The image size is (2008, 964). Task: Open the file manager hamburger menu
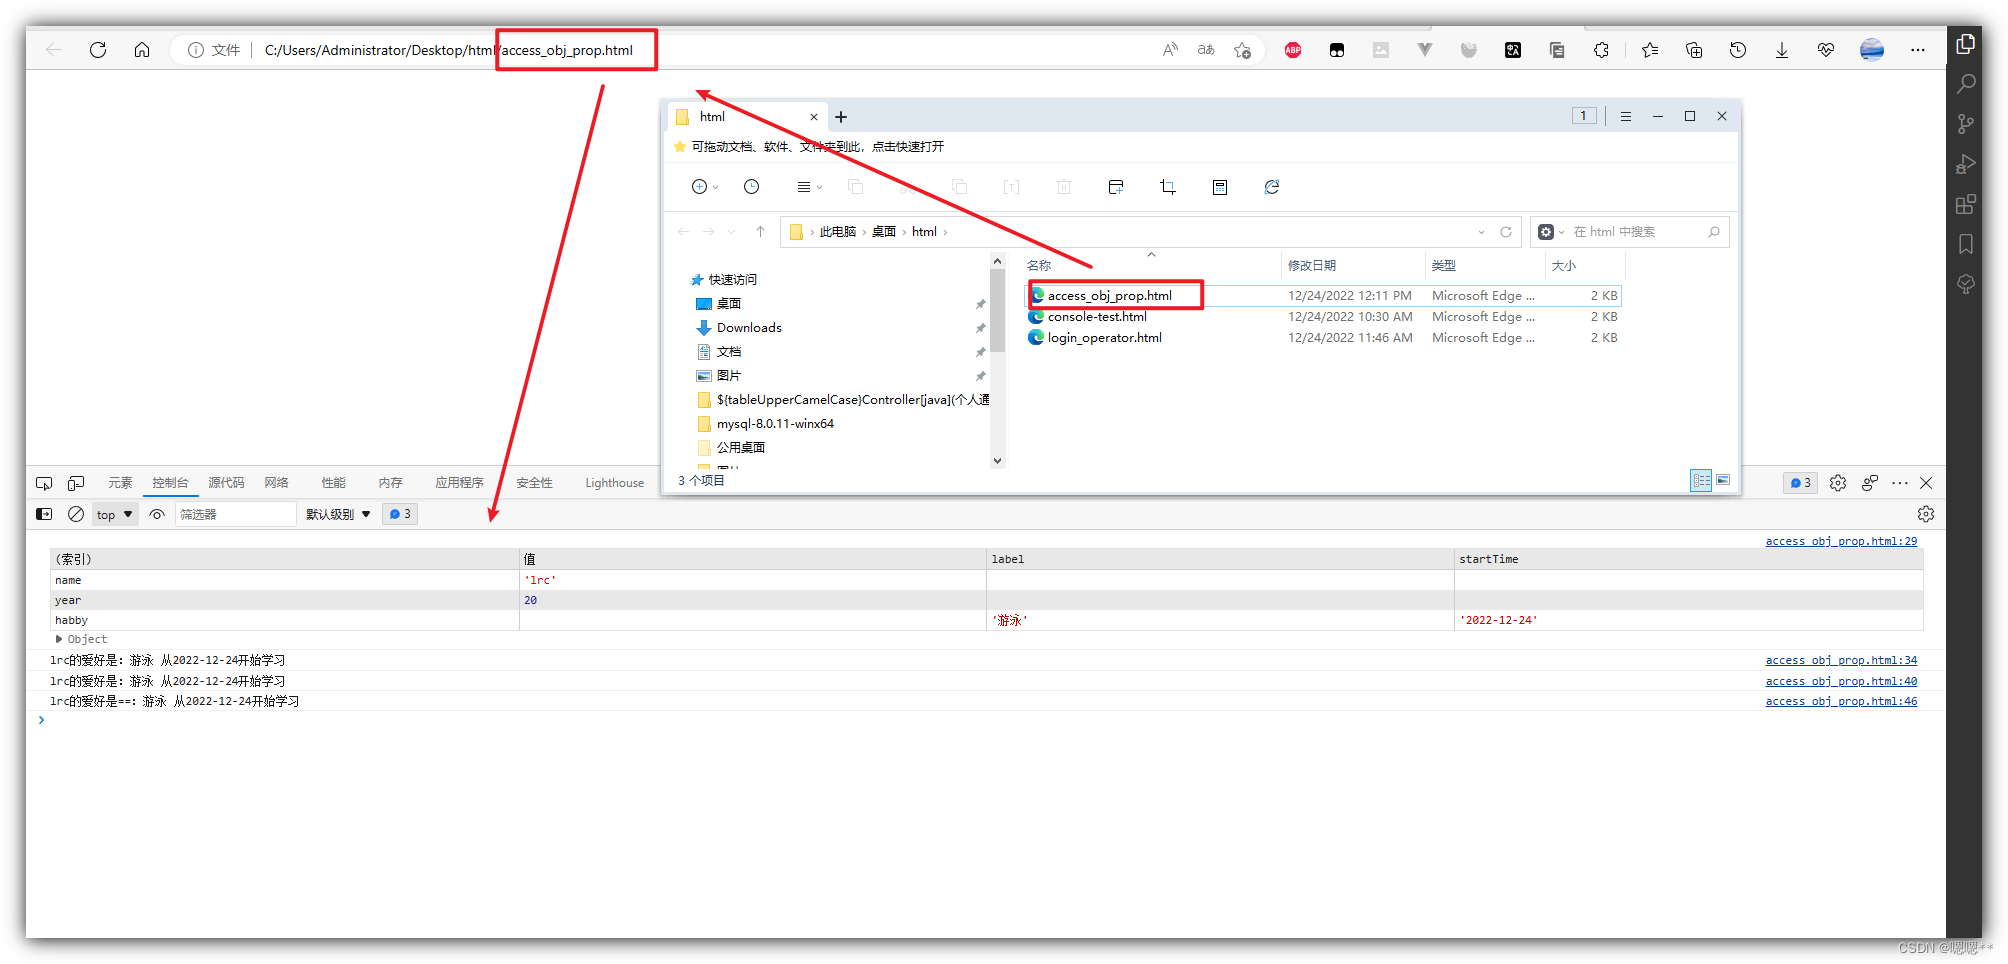click(1626, 117)
